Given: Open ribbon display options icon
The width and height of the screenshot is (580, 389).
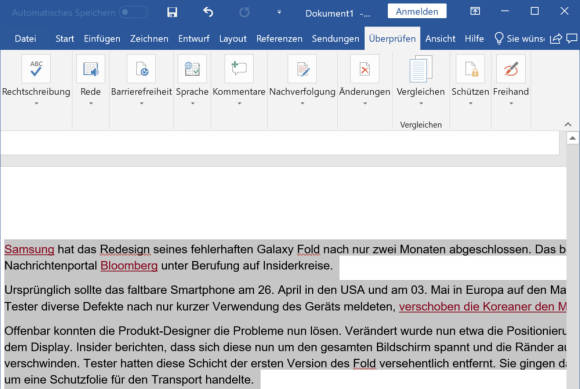Looking at the screenshot, I should click(475, 11).
